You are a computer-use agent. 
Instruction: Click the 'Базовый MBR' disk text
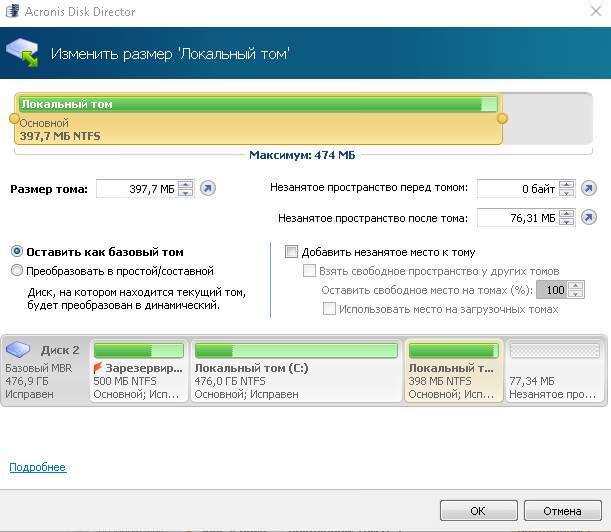click(39, 368)
